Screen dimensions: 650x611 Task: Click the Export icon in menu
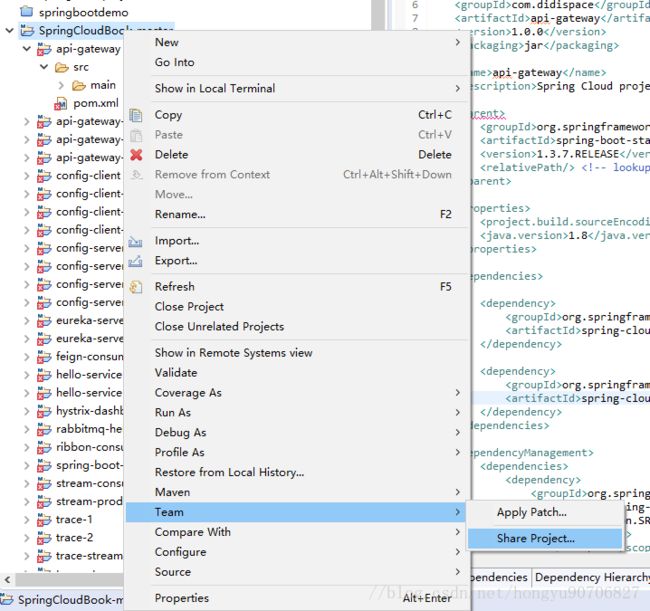pos(136,261)
